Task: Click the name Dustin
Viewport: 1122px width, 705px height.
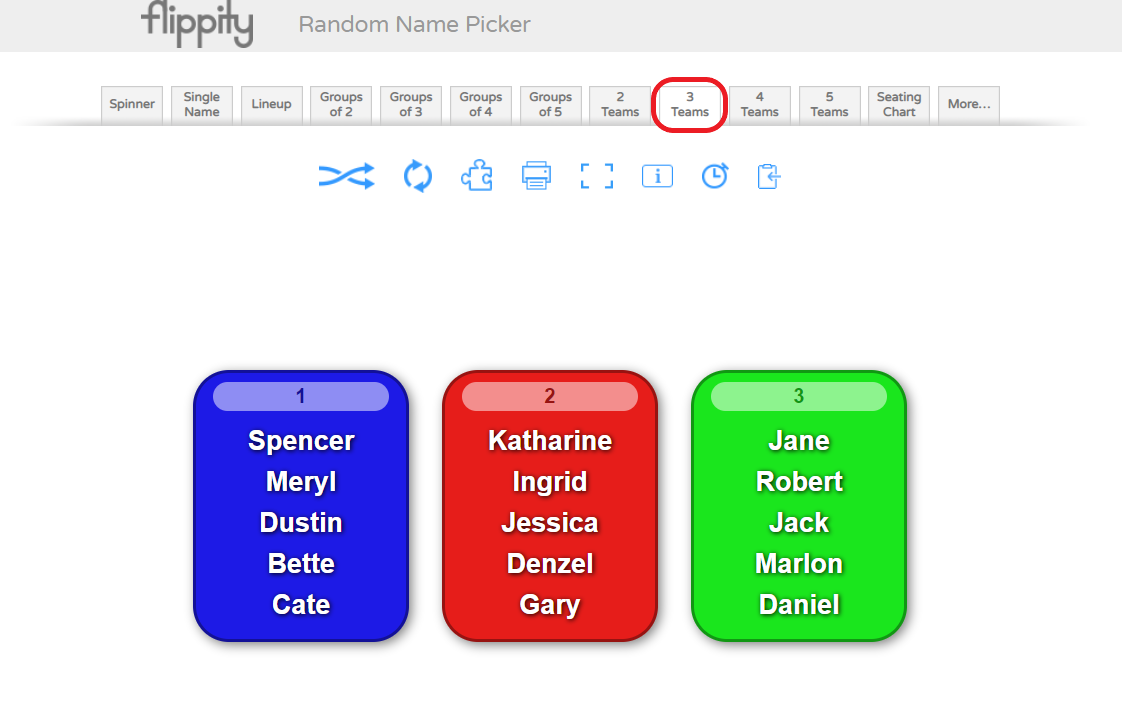Action: point(301,522)
